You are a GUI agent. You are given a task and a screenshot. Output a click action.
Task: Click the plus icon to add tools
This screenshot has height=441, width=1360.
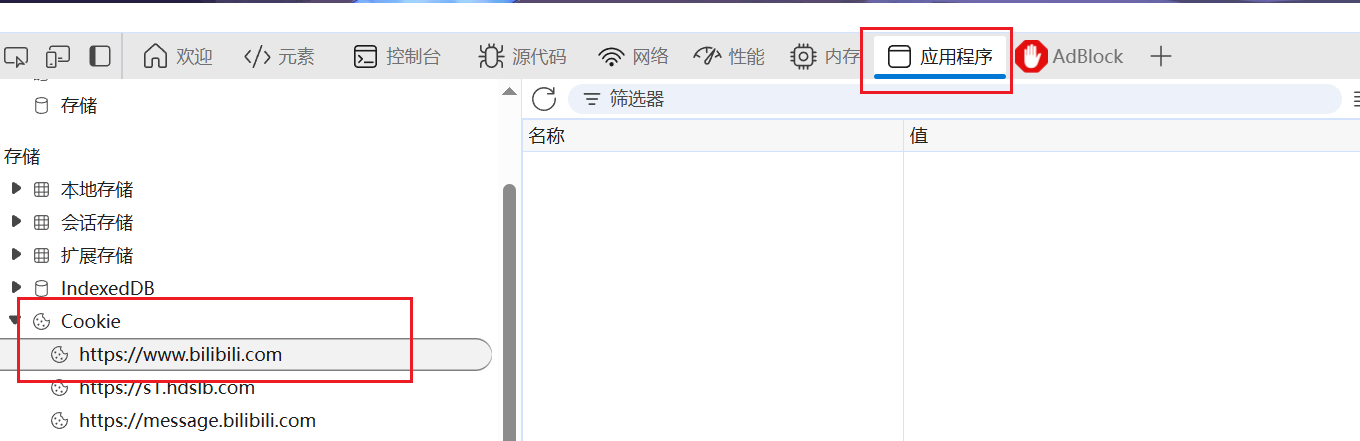[x=1160, y=57]
